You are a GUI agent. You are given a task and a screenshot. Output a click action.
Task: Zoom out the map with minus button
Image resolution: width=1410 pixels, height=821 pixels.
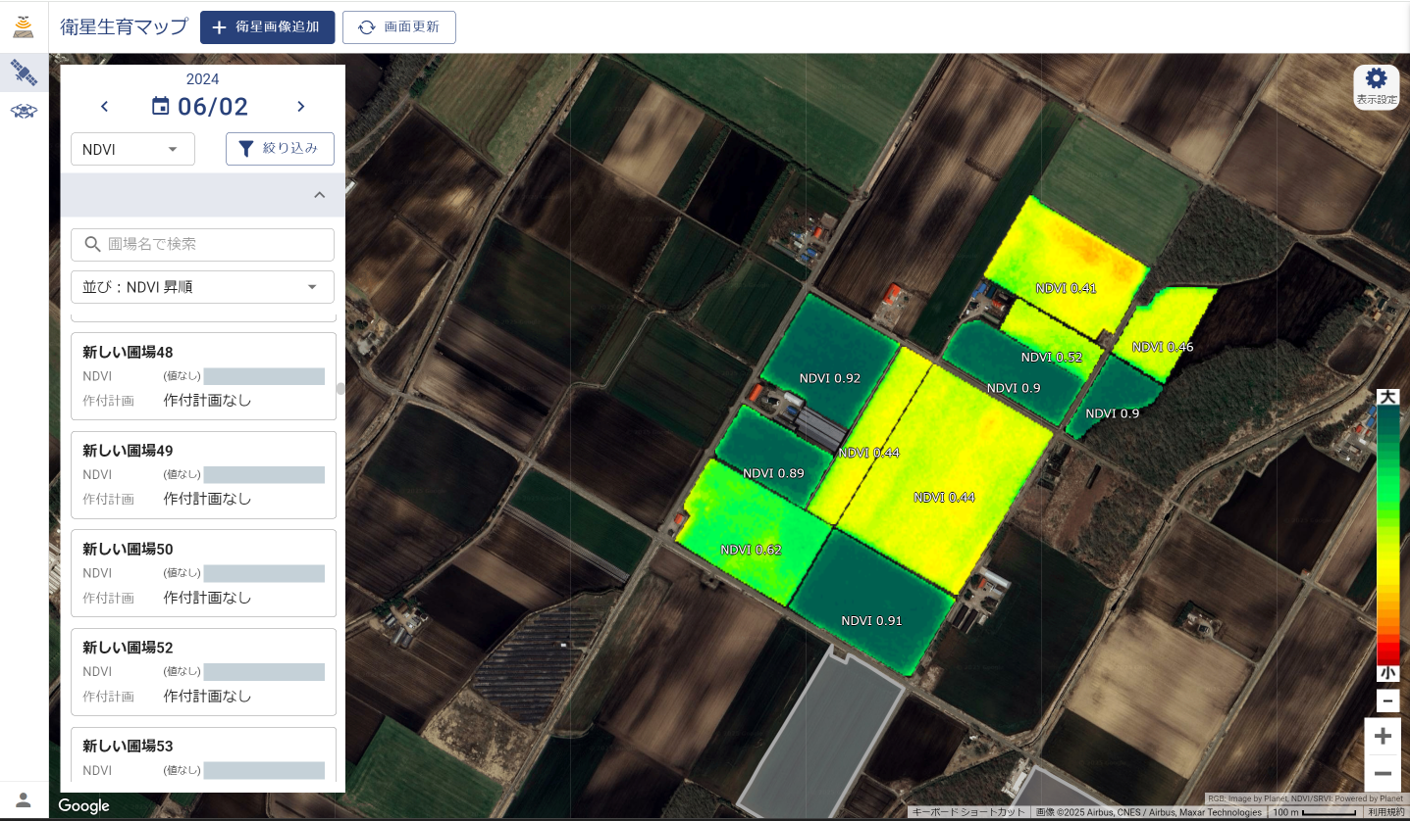tap(1382, 773)
